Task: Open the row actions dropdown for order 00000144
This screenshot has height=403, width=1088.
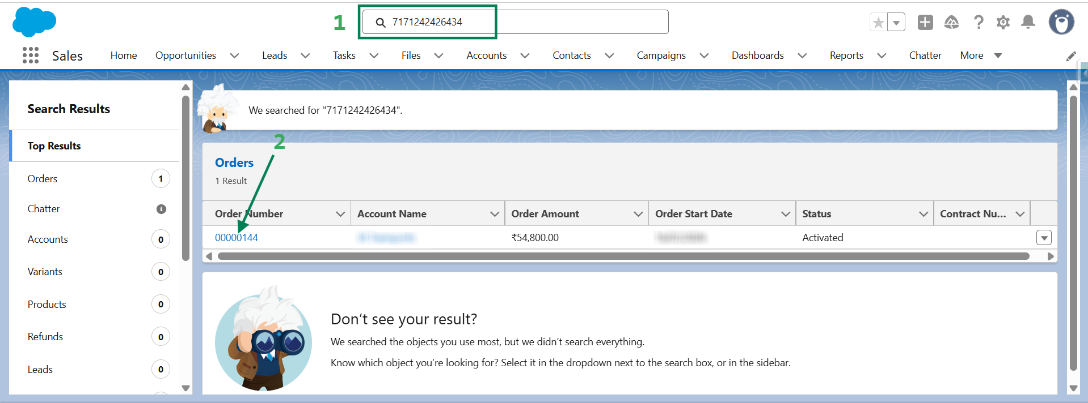Action: (x=1044, y=238)
